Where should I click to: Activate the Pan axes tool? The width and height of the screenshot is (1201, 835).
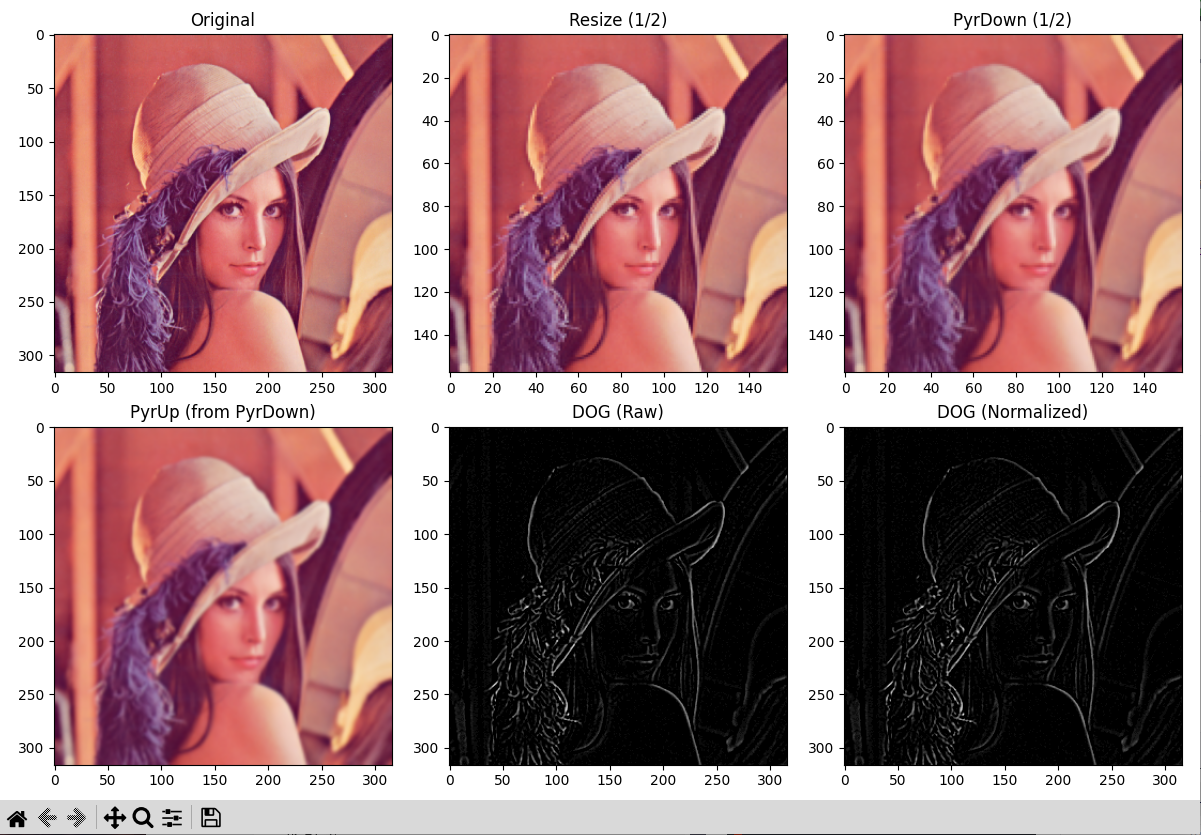(x=114, y=818)
